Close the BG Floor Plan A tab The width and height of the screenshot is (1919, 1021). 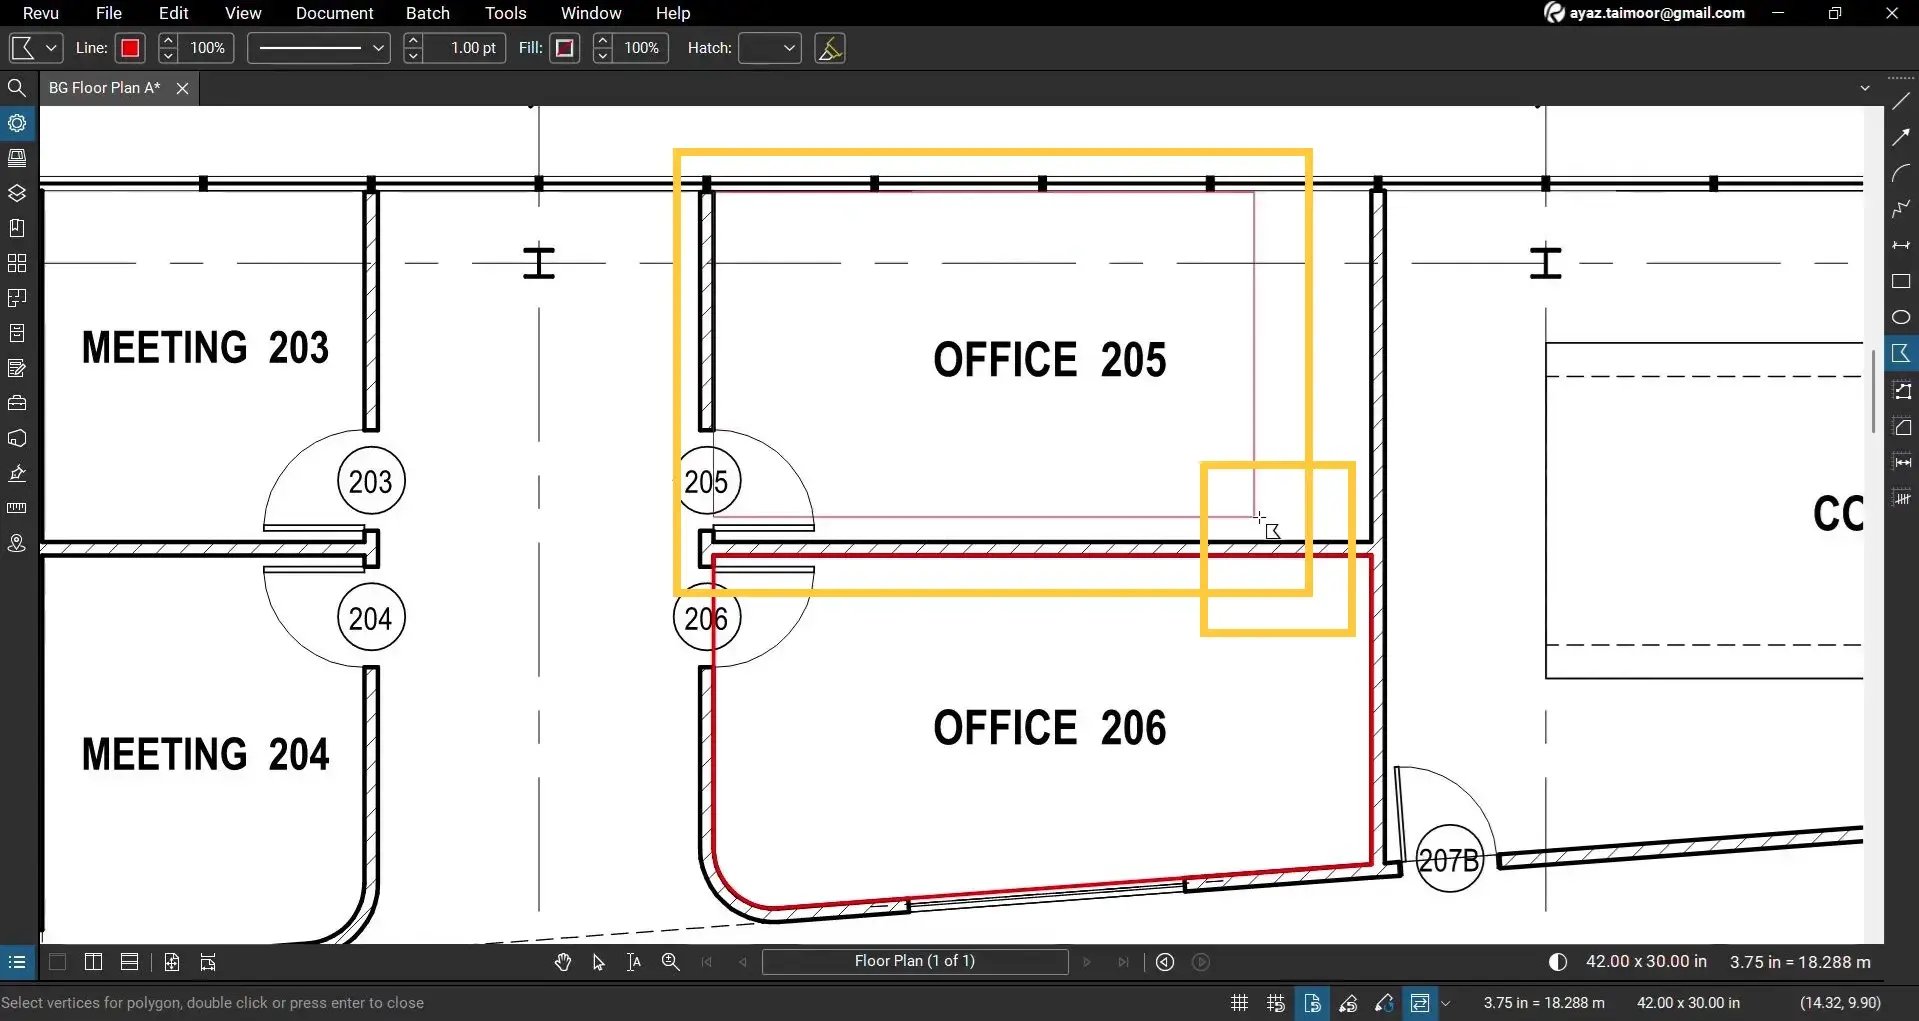pyautogui.click(x=182, y=88)
